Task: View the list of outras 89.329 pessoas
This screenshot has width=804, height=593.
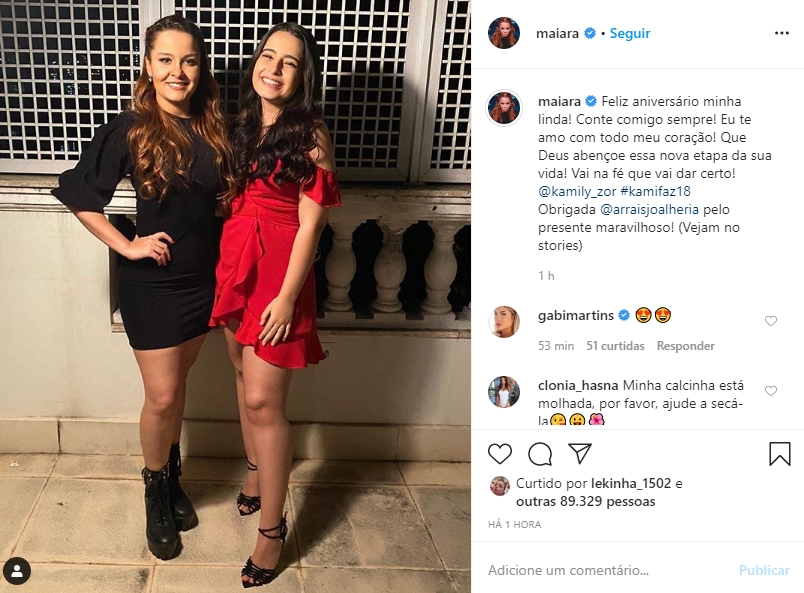Action: click(x=586, y=501)
